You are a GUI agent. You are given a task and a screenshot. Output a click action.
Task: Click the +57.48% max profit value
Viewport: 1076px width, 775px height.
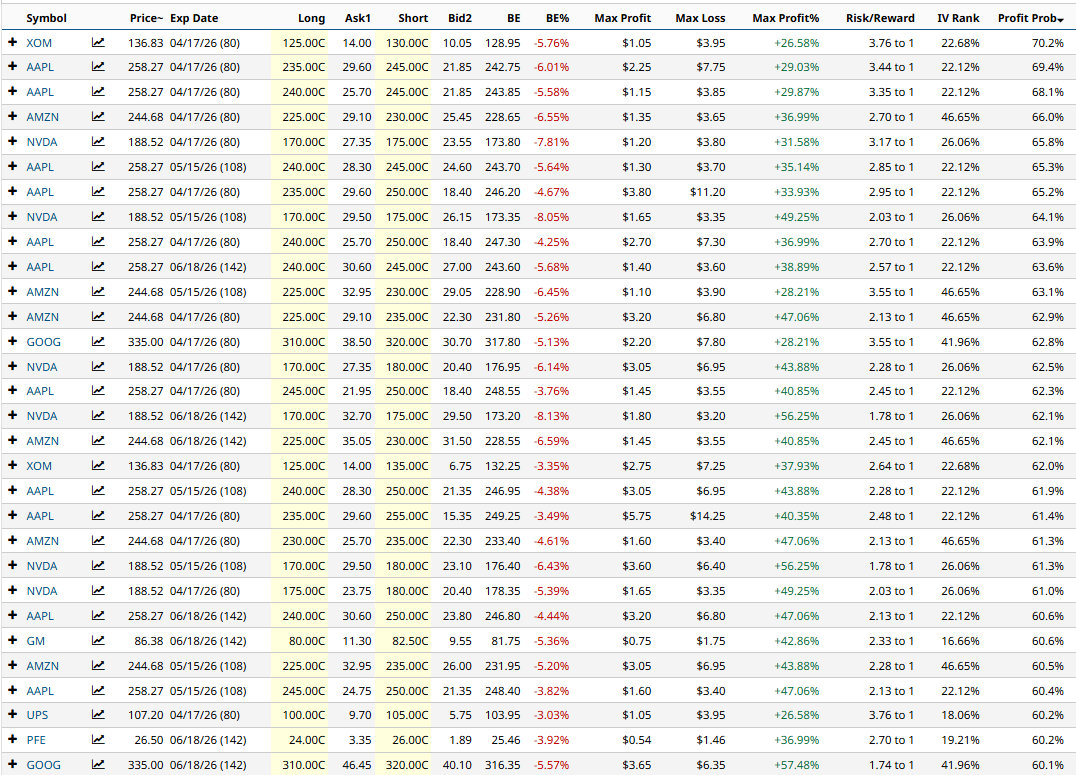(797, 765)
